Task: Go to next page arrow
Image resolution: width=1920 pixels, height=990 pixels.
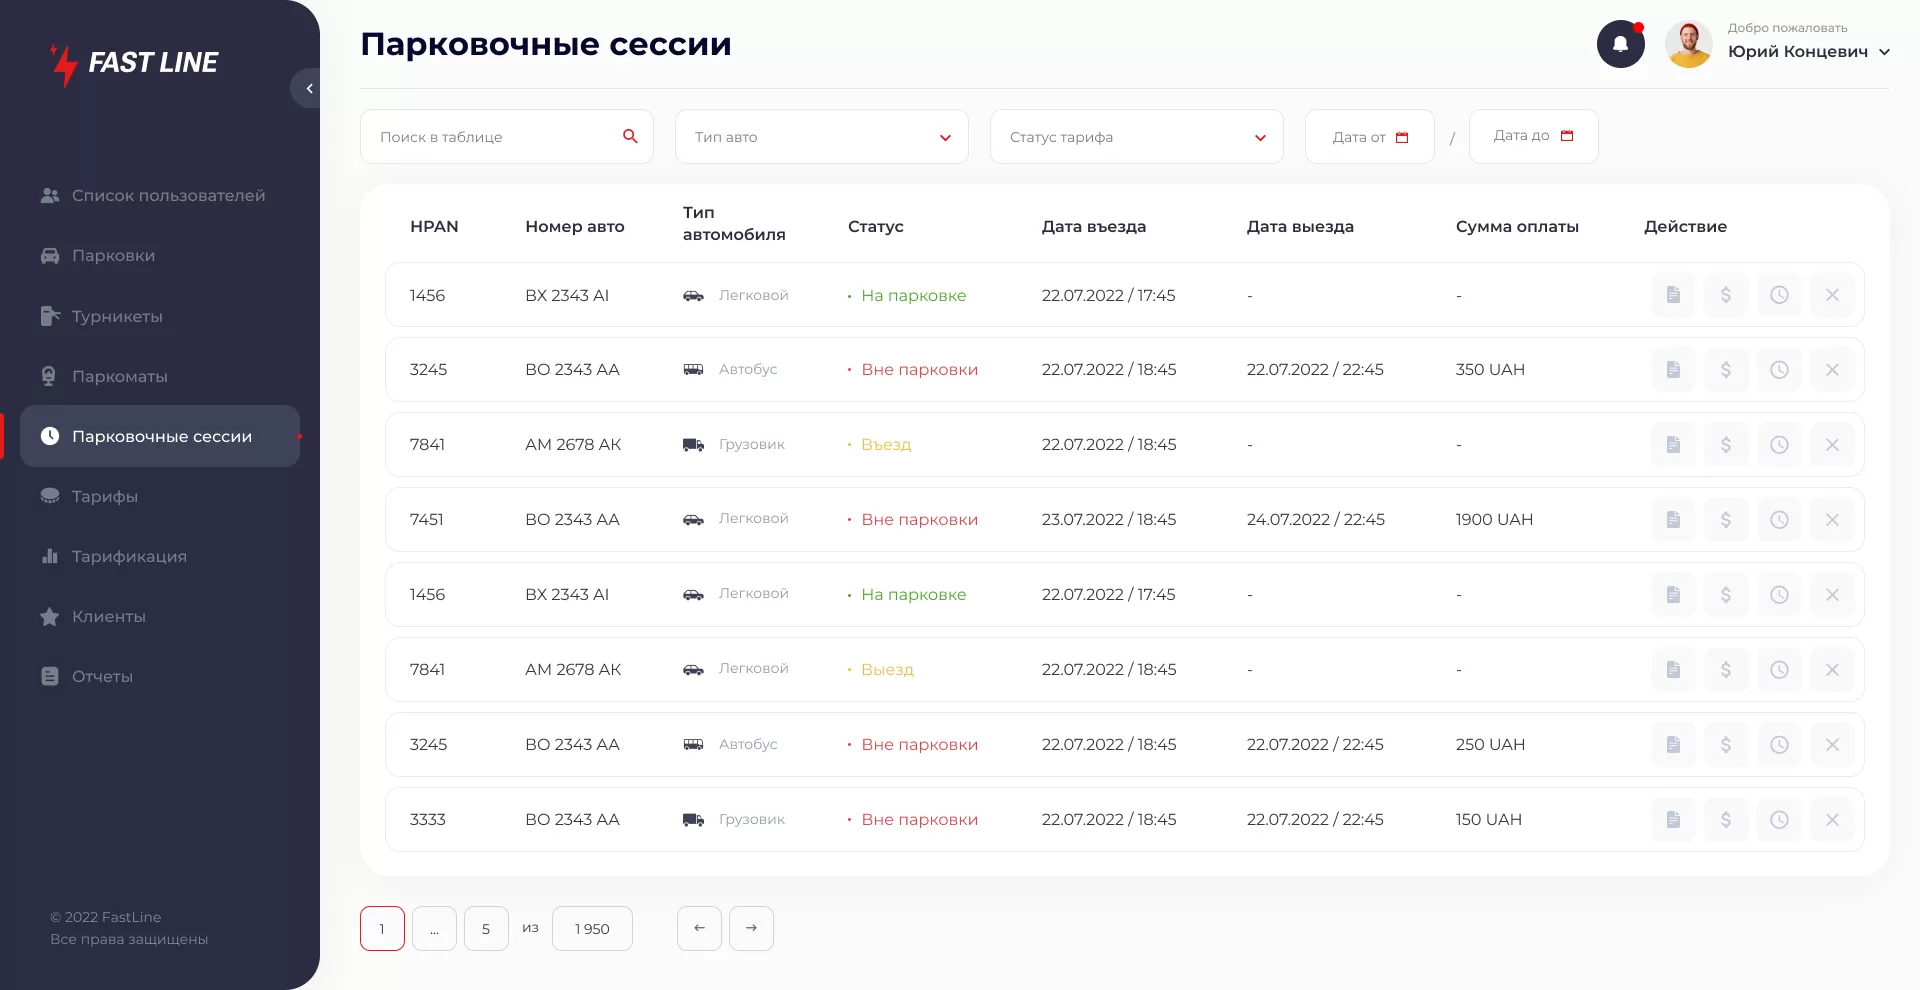Action: (x=751, y=929)
